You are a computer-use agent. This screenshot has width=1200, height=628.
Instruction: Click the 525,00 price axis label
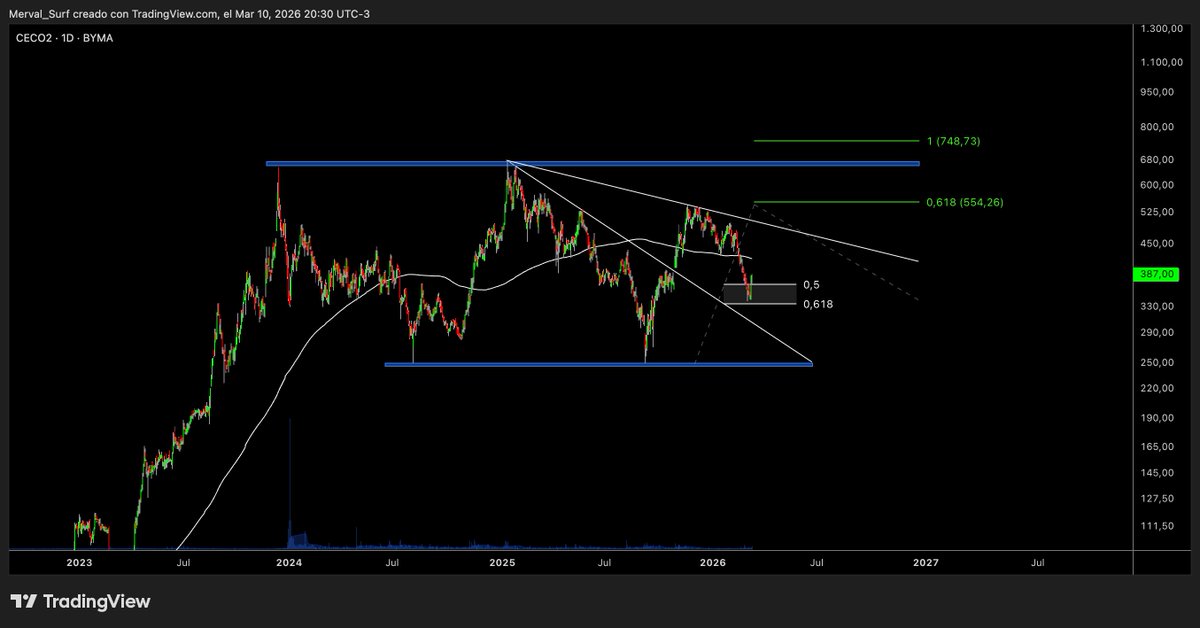click(x=1157, y=212)
